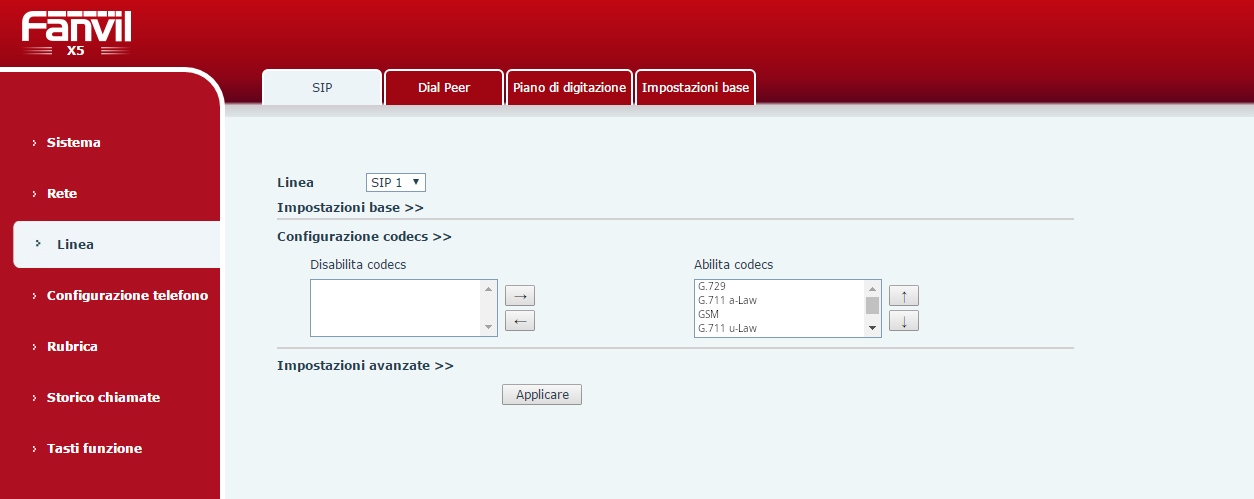Click the Applicare button
The image size is (1254, 499).
[542, 395]
